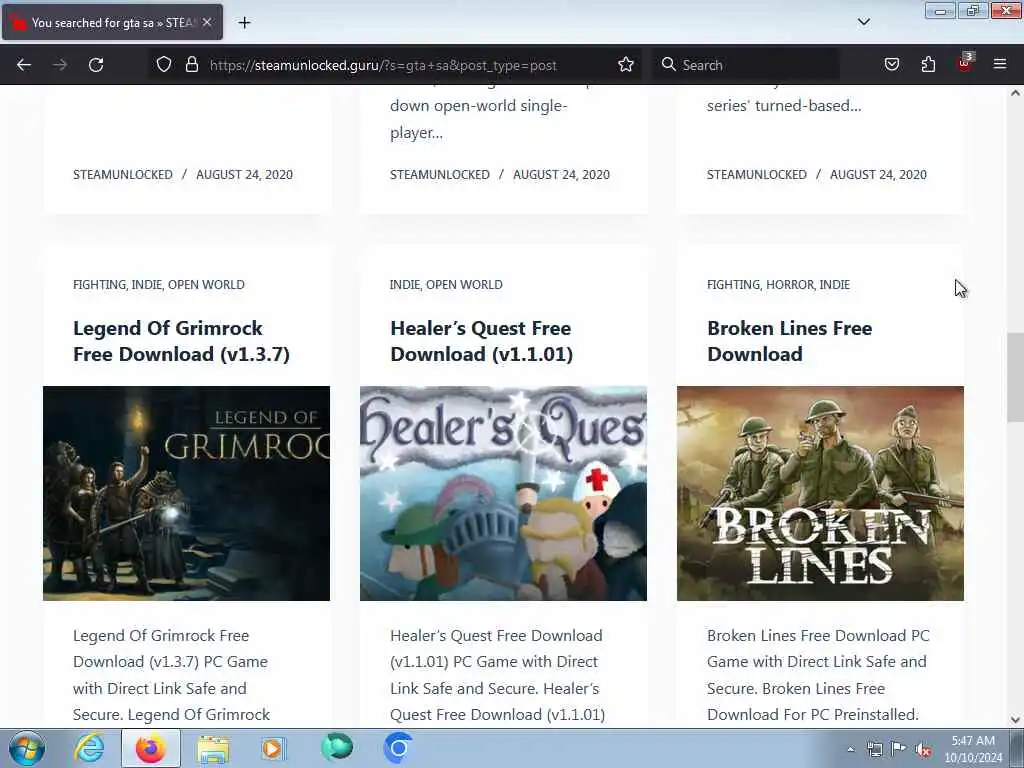
Task: Click the scrollbar down arrow
Action: [x=1015, y=720]
